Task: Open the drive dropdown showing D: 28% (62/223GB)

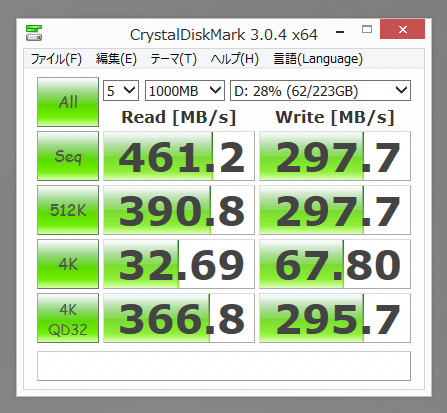Action: pyautogui.click(x=320, y=91)
